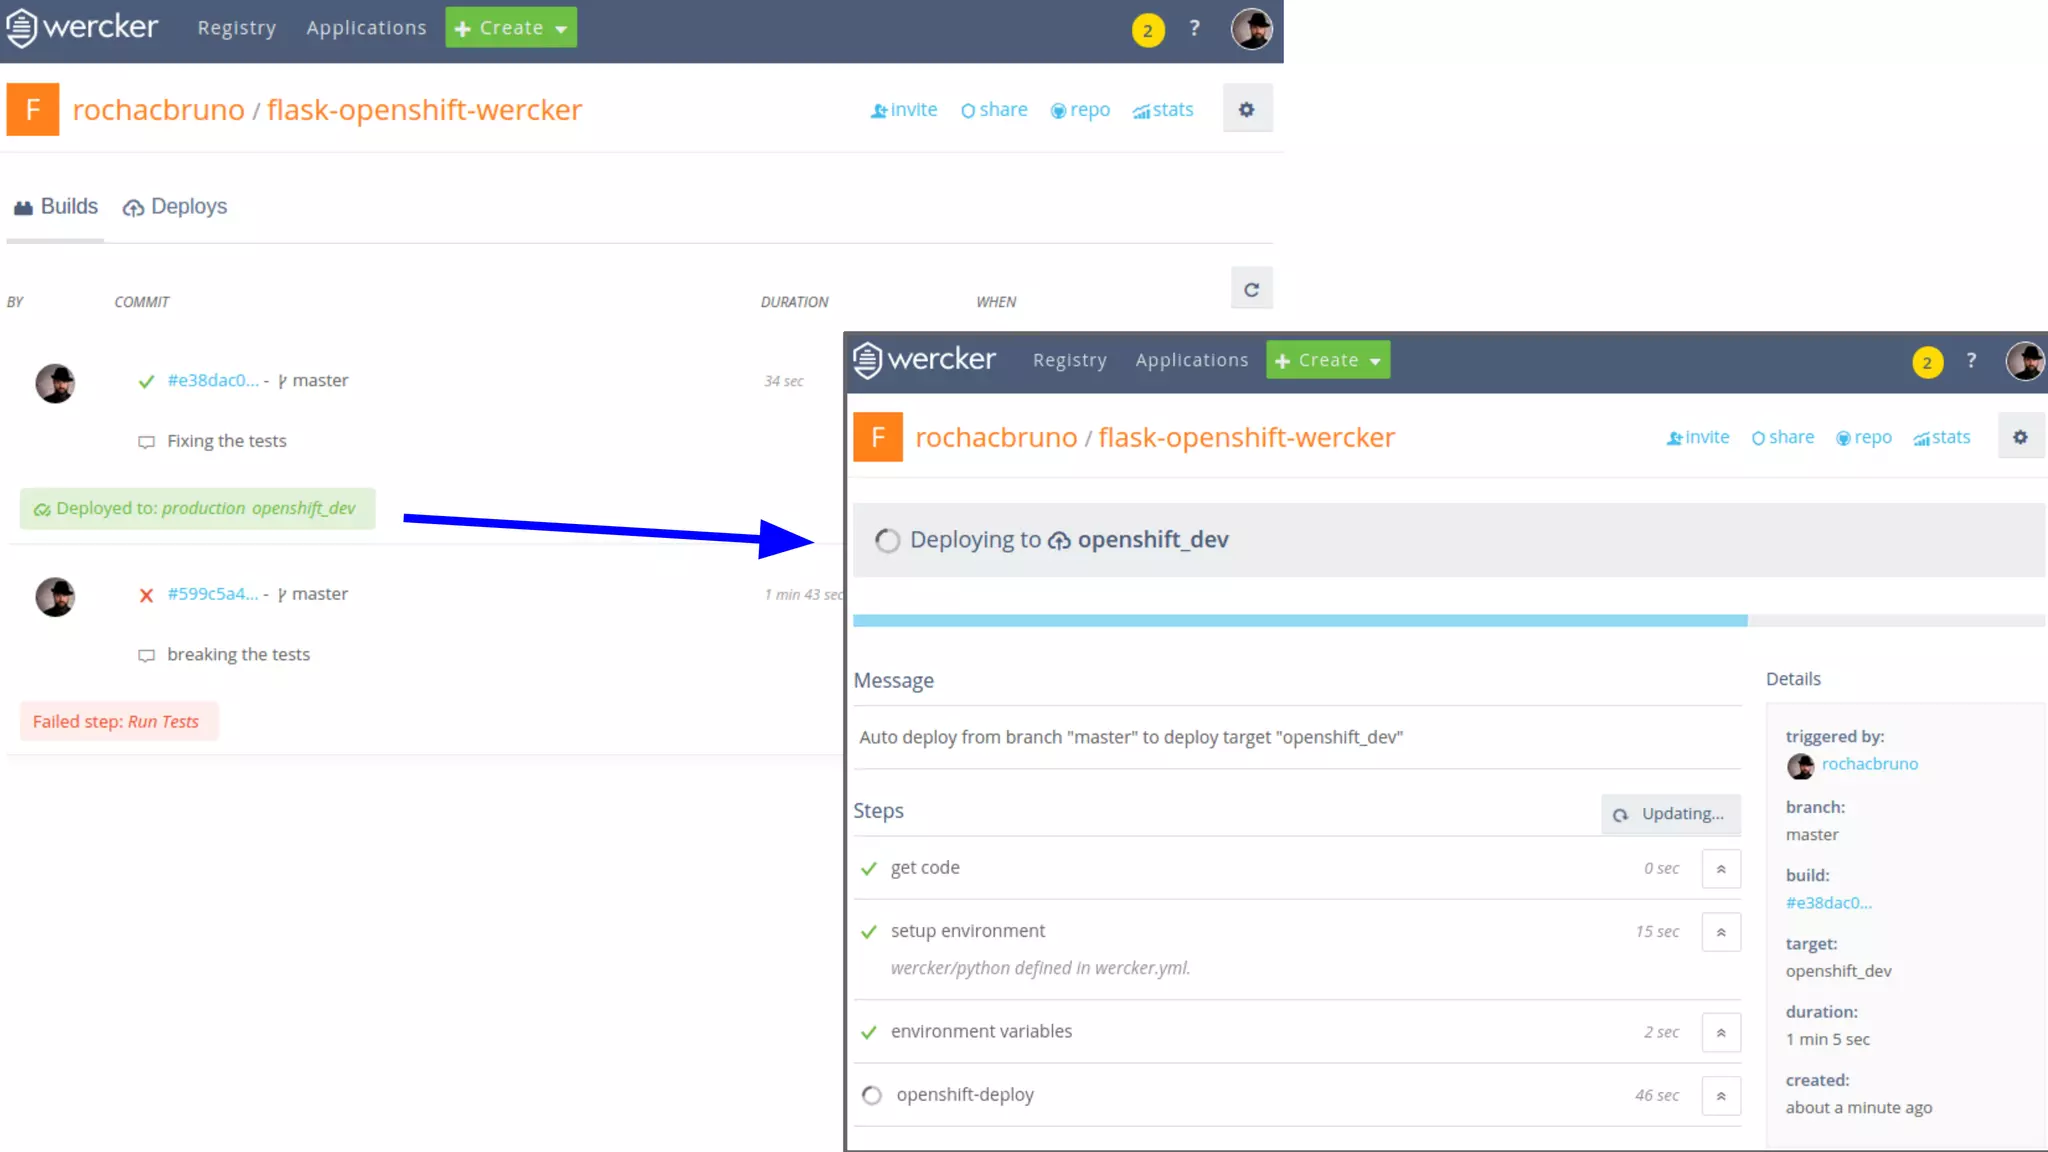Open the Create dropdown in the deploy window
2048x1152 pixels.
(x=1327, y=360)
